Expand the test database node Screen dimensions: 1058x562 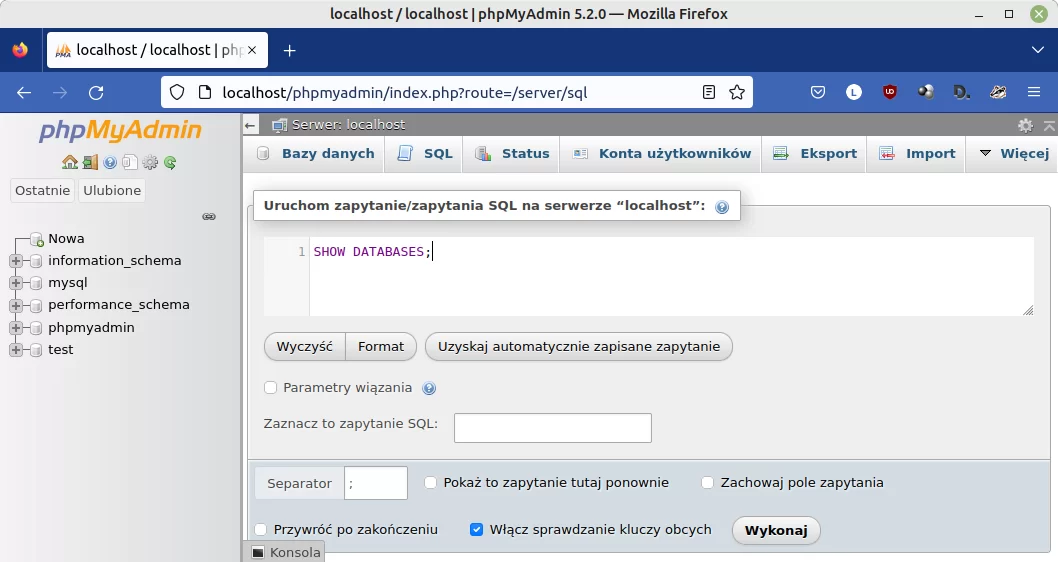pos(16,350)
